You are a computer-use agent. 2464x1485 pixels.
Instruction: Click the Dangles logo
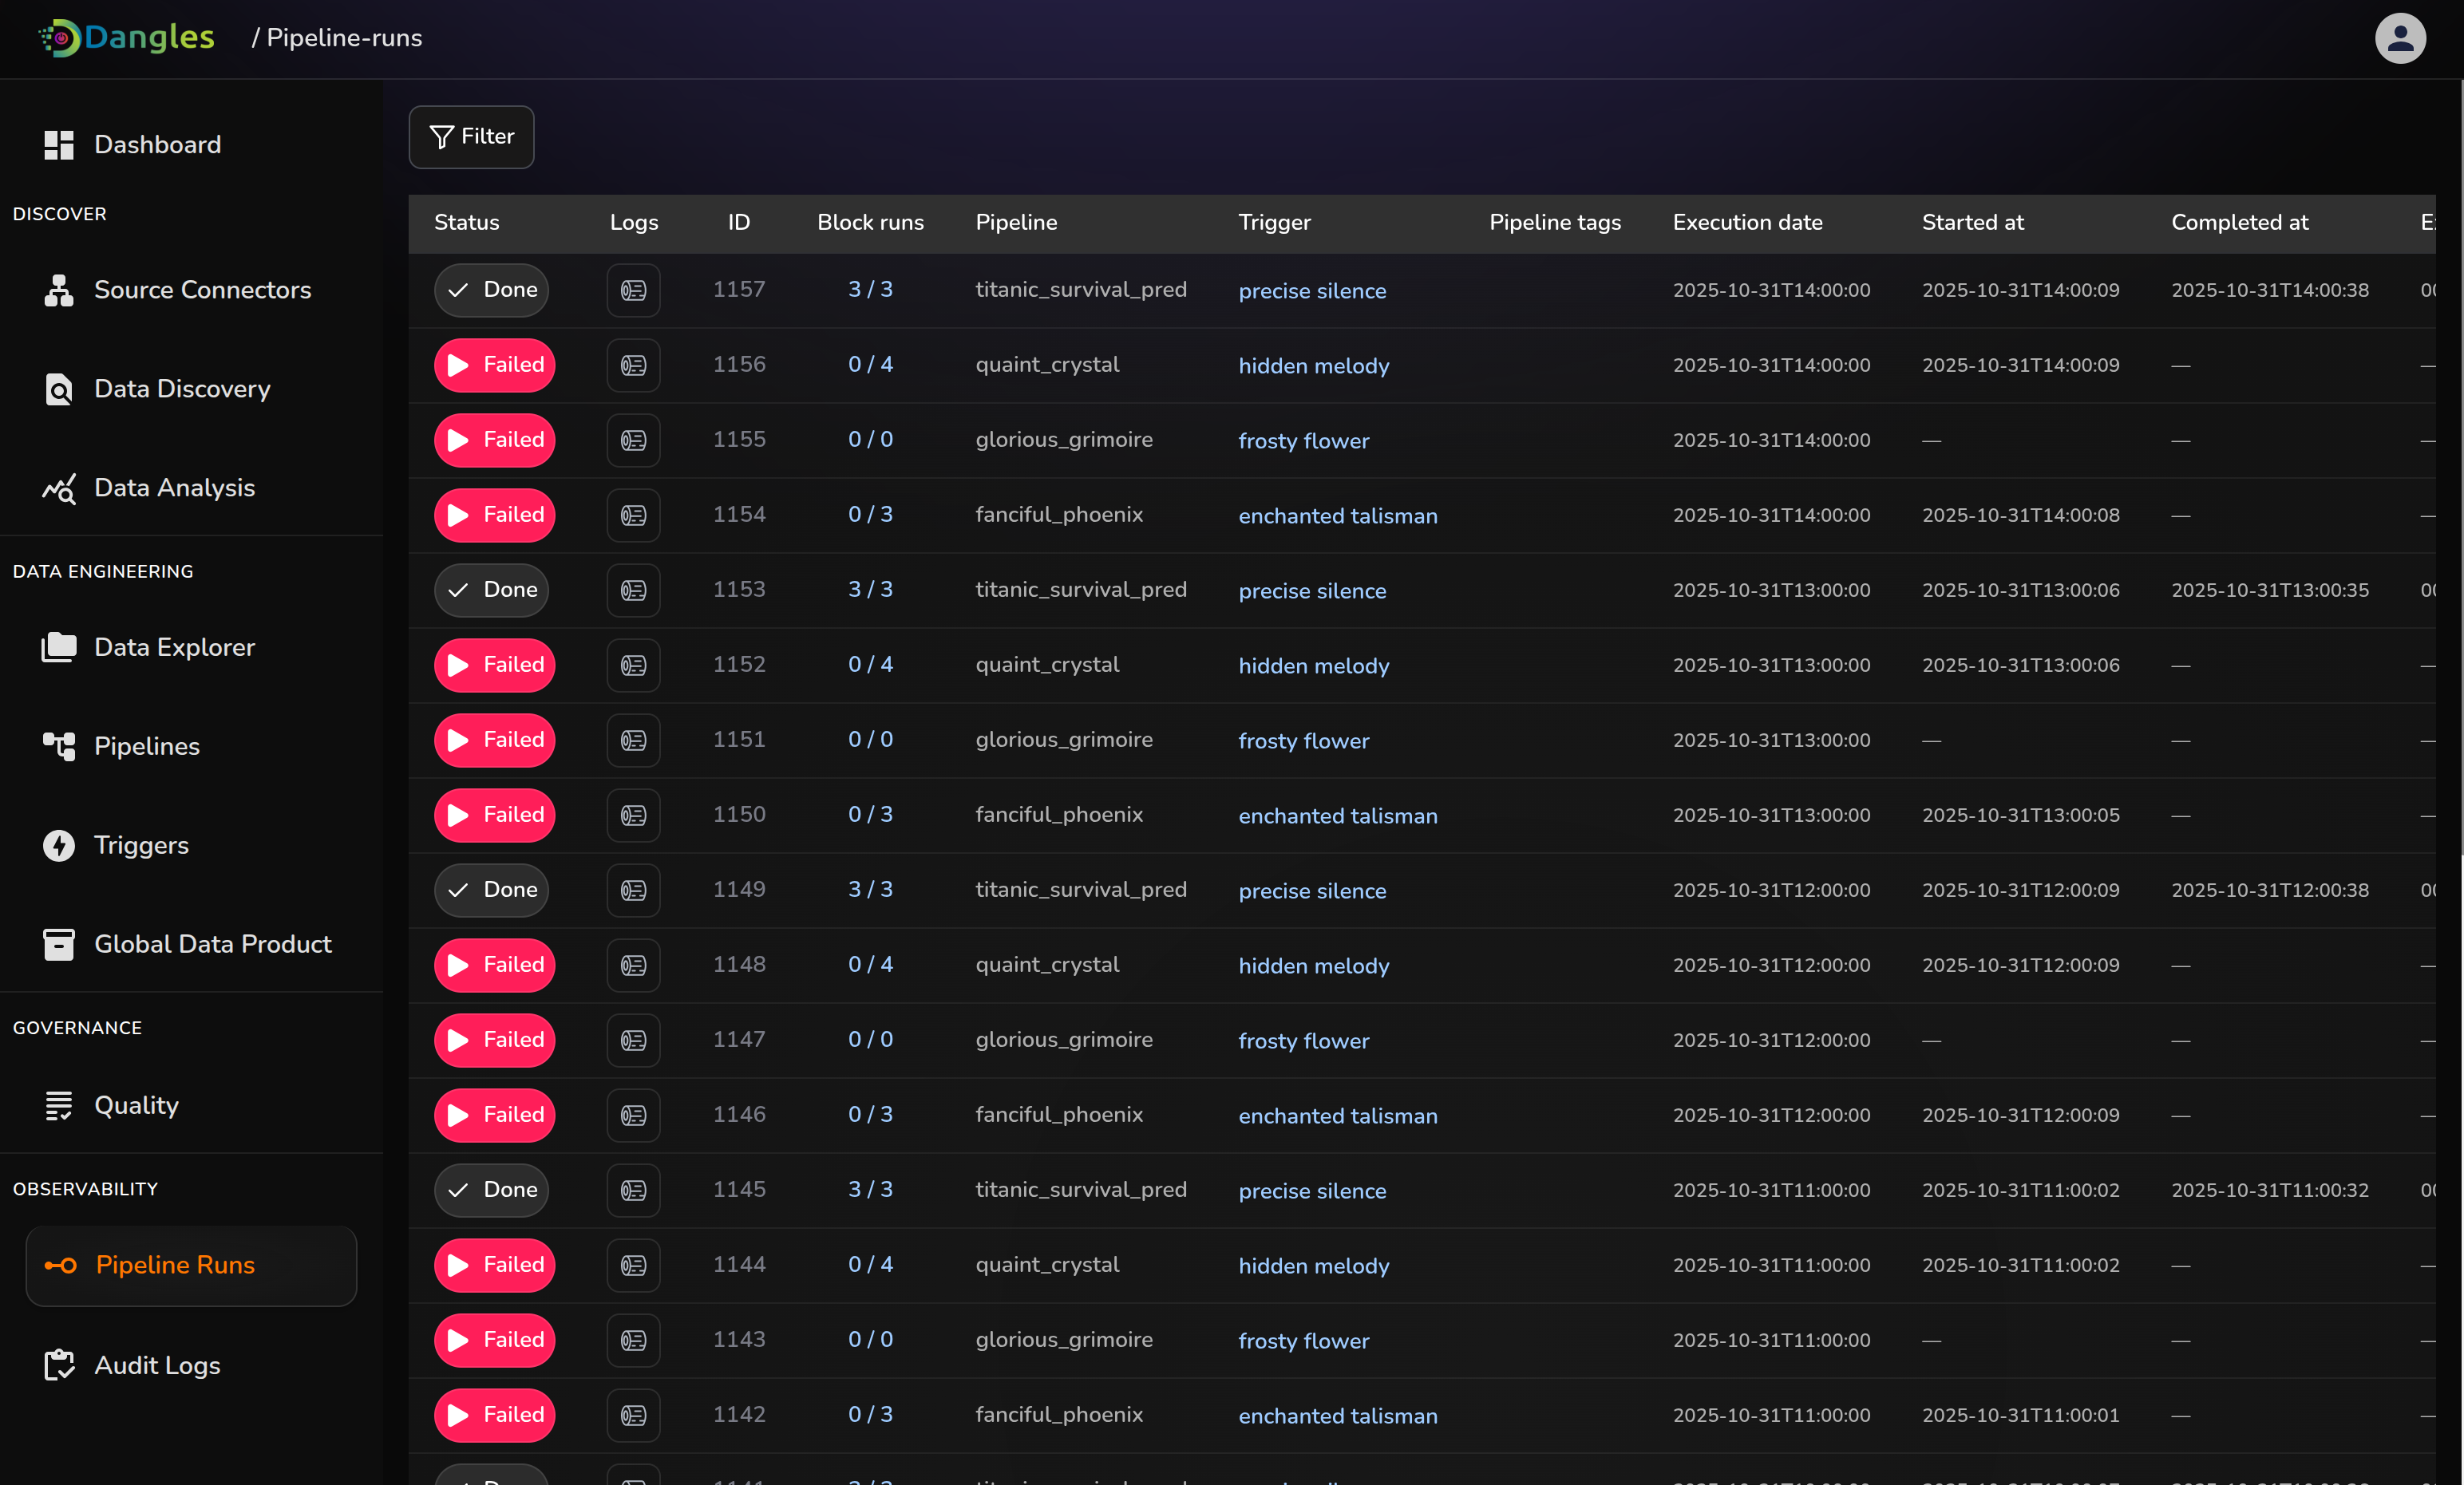[x=127, y=38]
